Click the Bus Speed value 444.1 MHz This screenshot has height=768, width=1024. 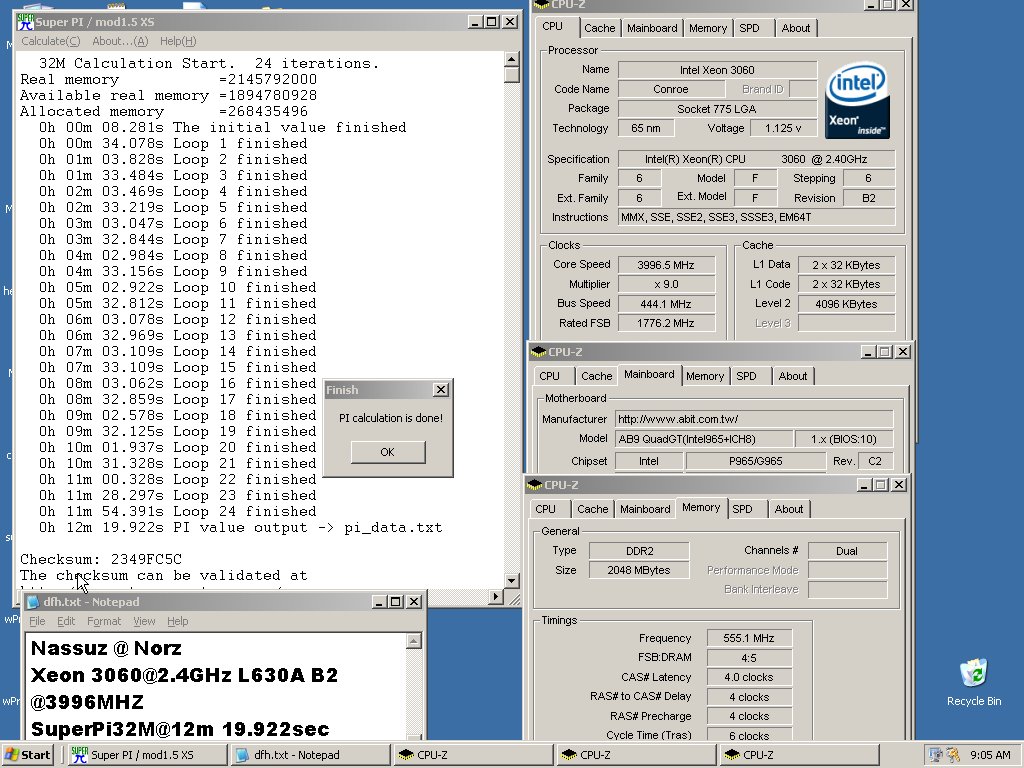pyautogui.click(x=666, y=304)
